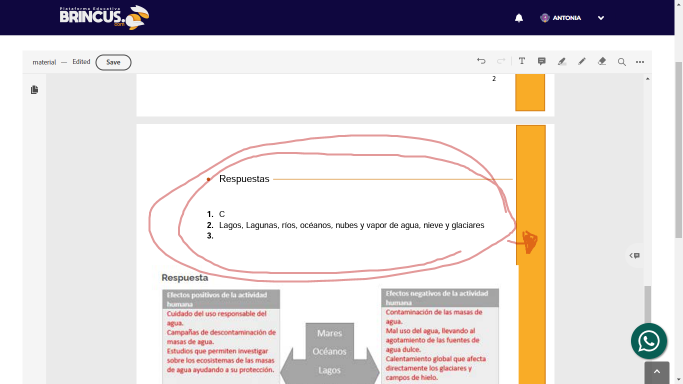This screenshot has width=683, height=384.
Task: Open the page thumbnails panel
Action: (x=34, y=90)
